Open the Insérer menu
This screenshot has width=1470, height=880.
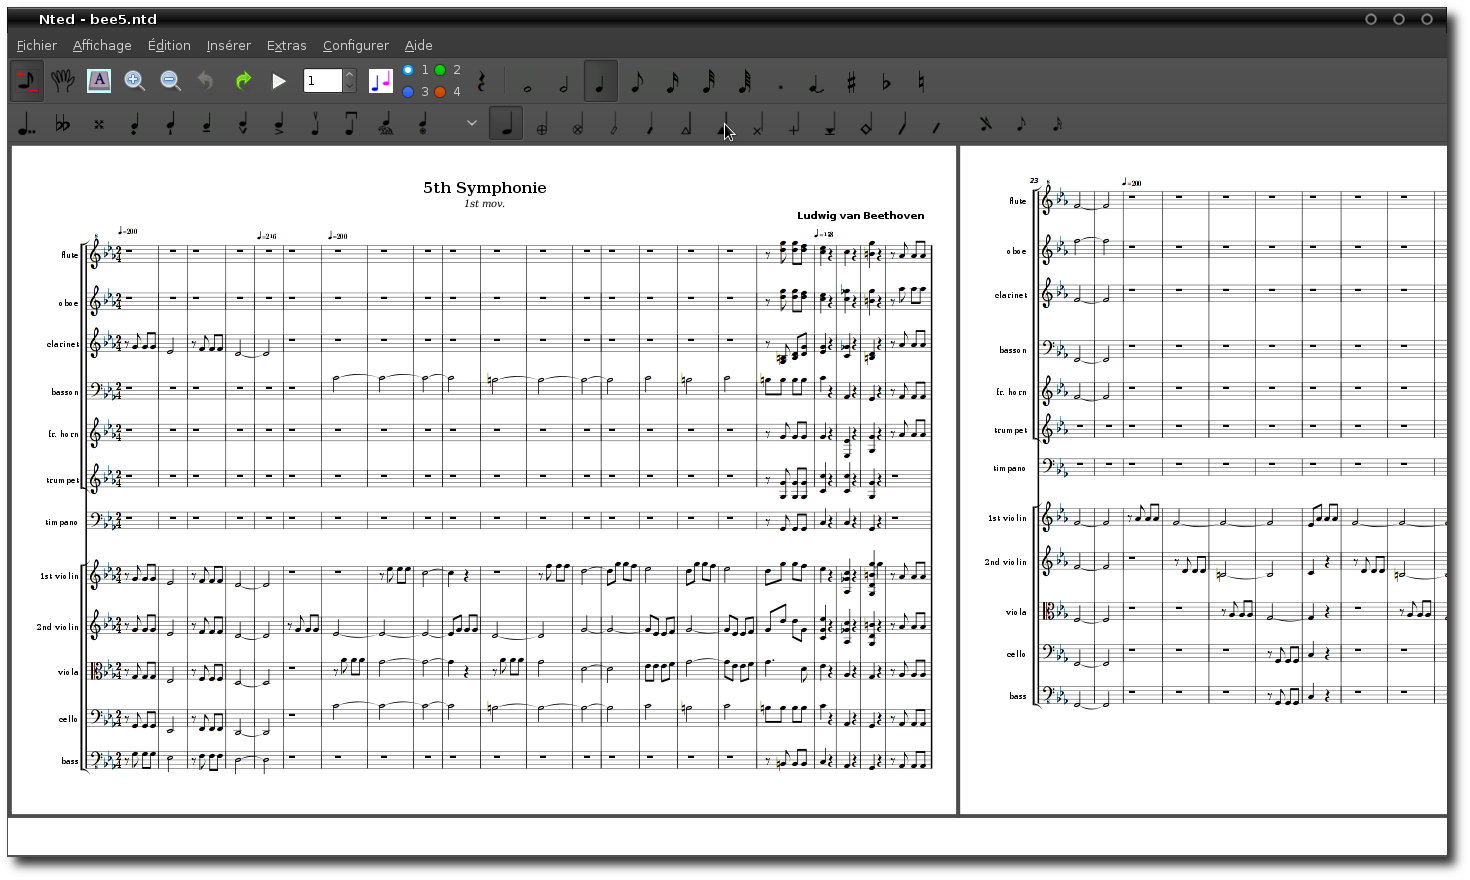click(x=229, y=45)
